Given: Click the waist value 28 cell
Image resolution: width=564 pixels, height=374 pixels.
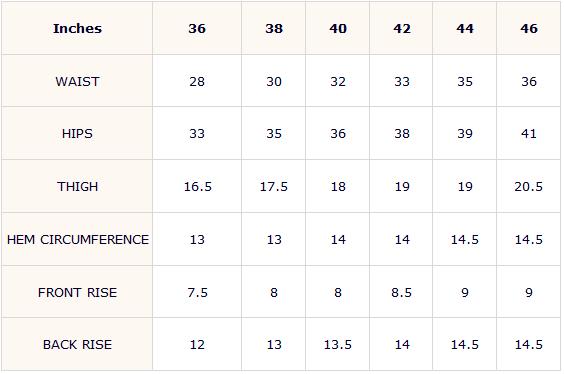Looking at the screenshot, I should tap(197, 81).
